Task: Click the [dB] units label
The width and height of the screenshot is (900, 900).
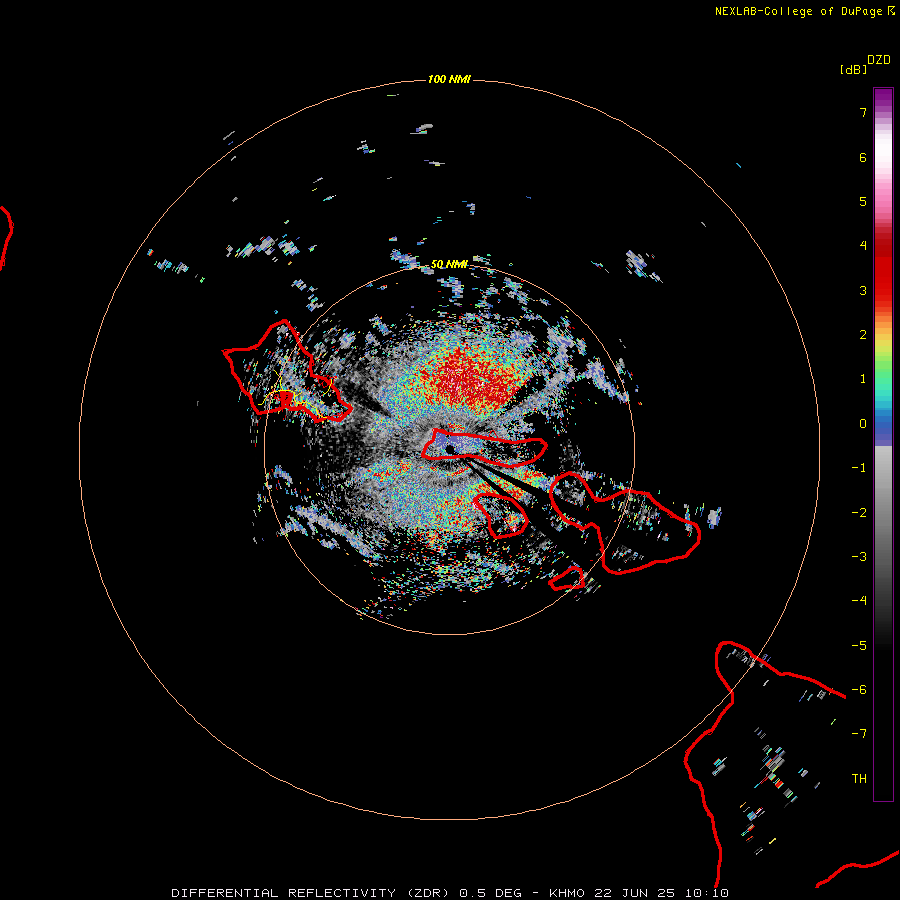Action: point(854,69)
